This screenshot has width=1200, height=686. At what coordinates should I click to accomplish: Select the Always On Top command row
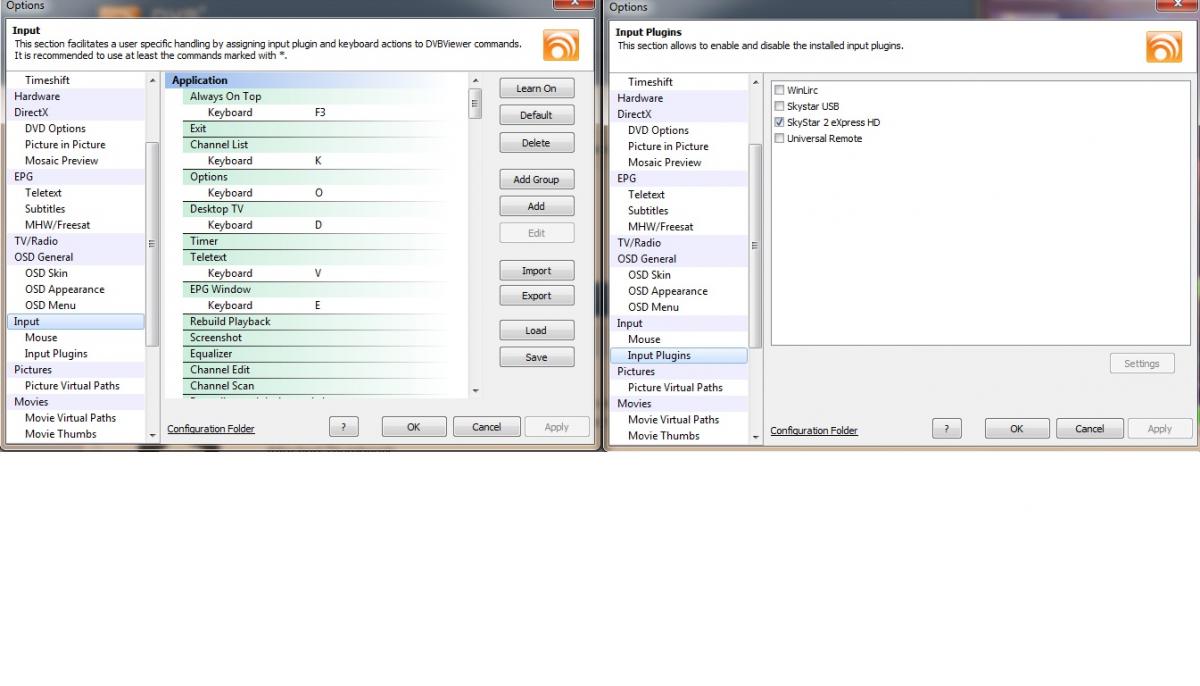tap(226, 97)
